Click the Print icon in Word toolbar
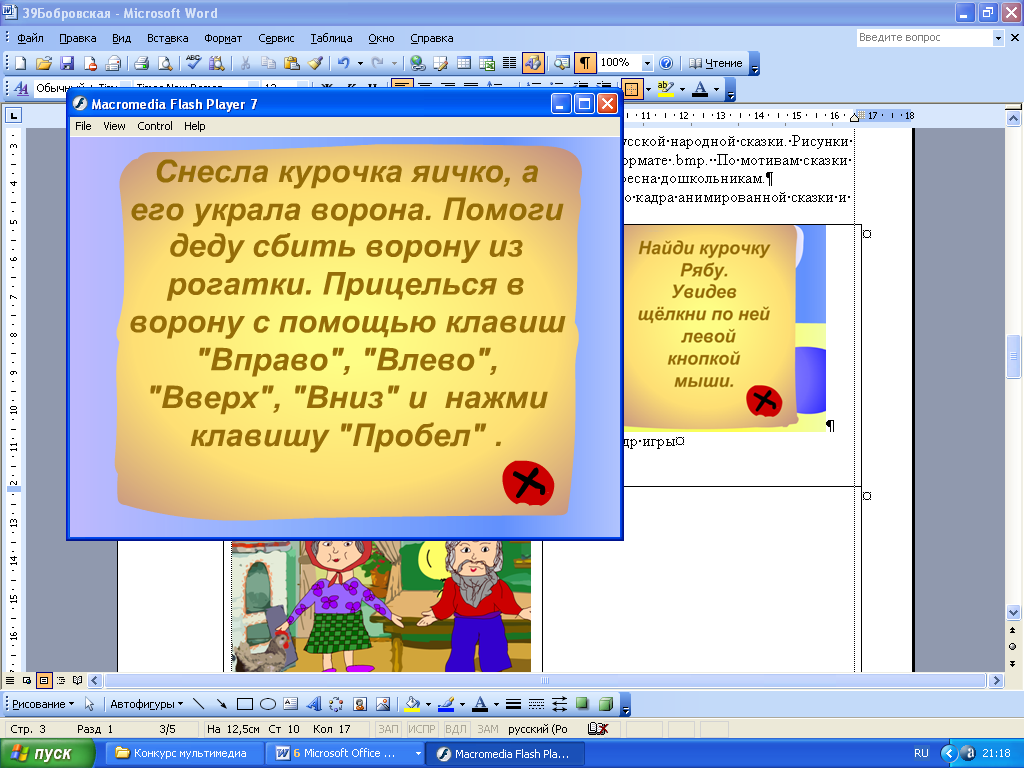 coord(141,63)
